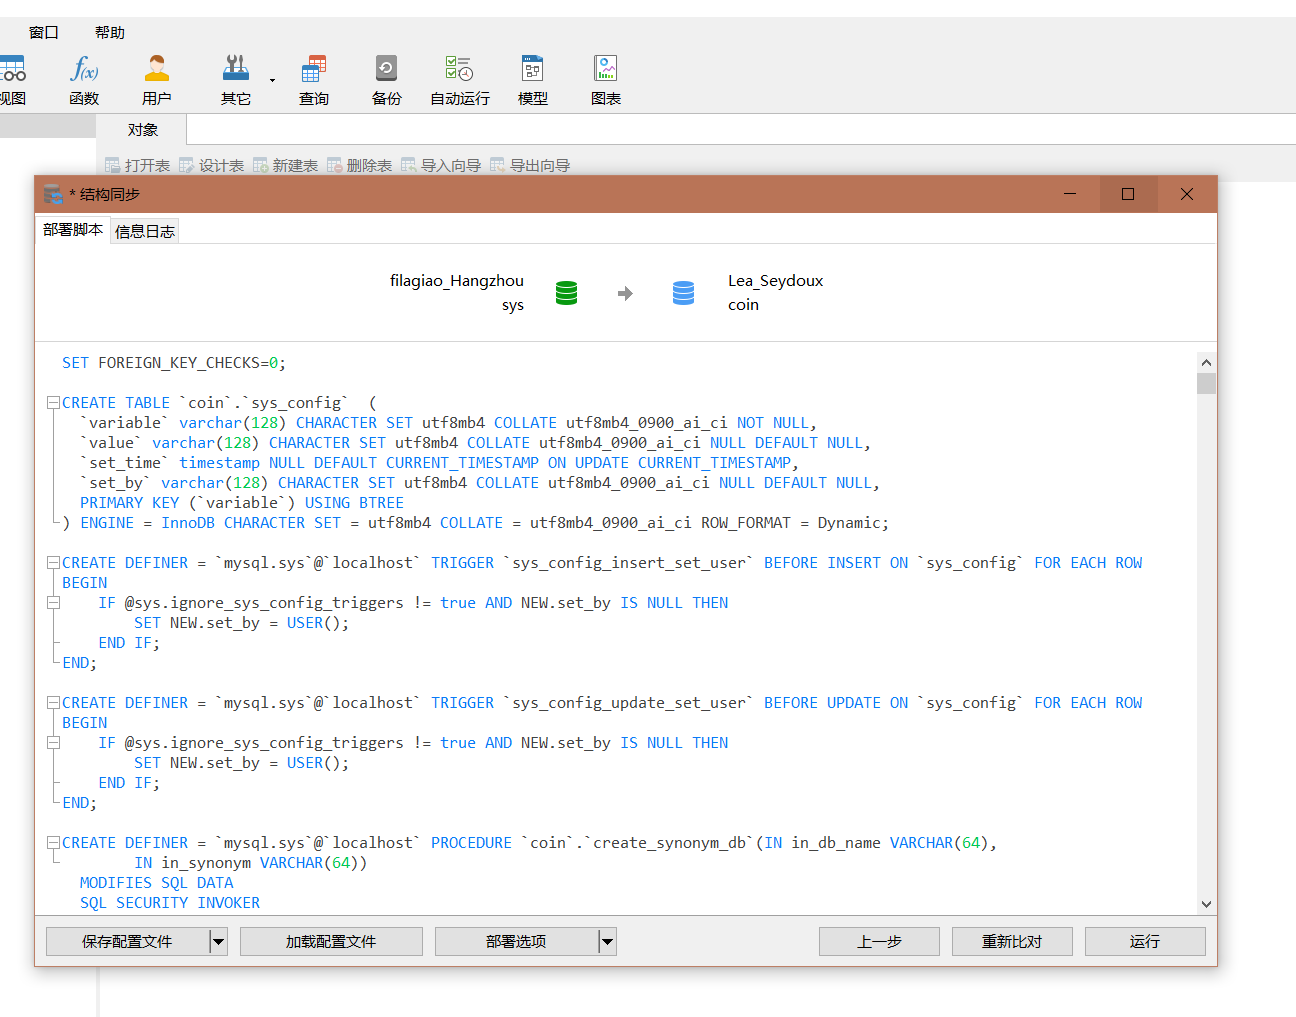Click the 结构同步 window title icon
1296x1017 pixels.
53,194
